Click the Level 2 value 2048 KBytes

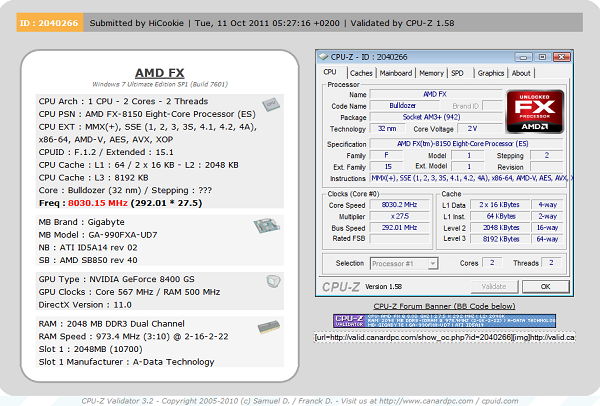499,228
